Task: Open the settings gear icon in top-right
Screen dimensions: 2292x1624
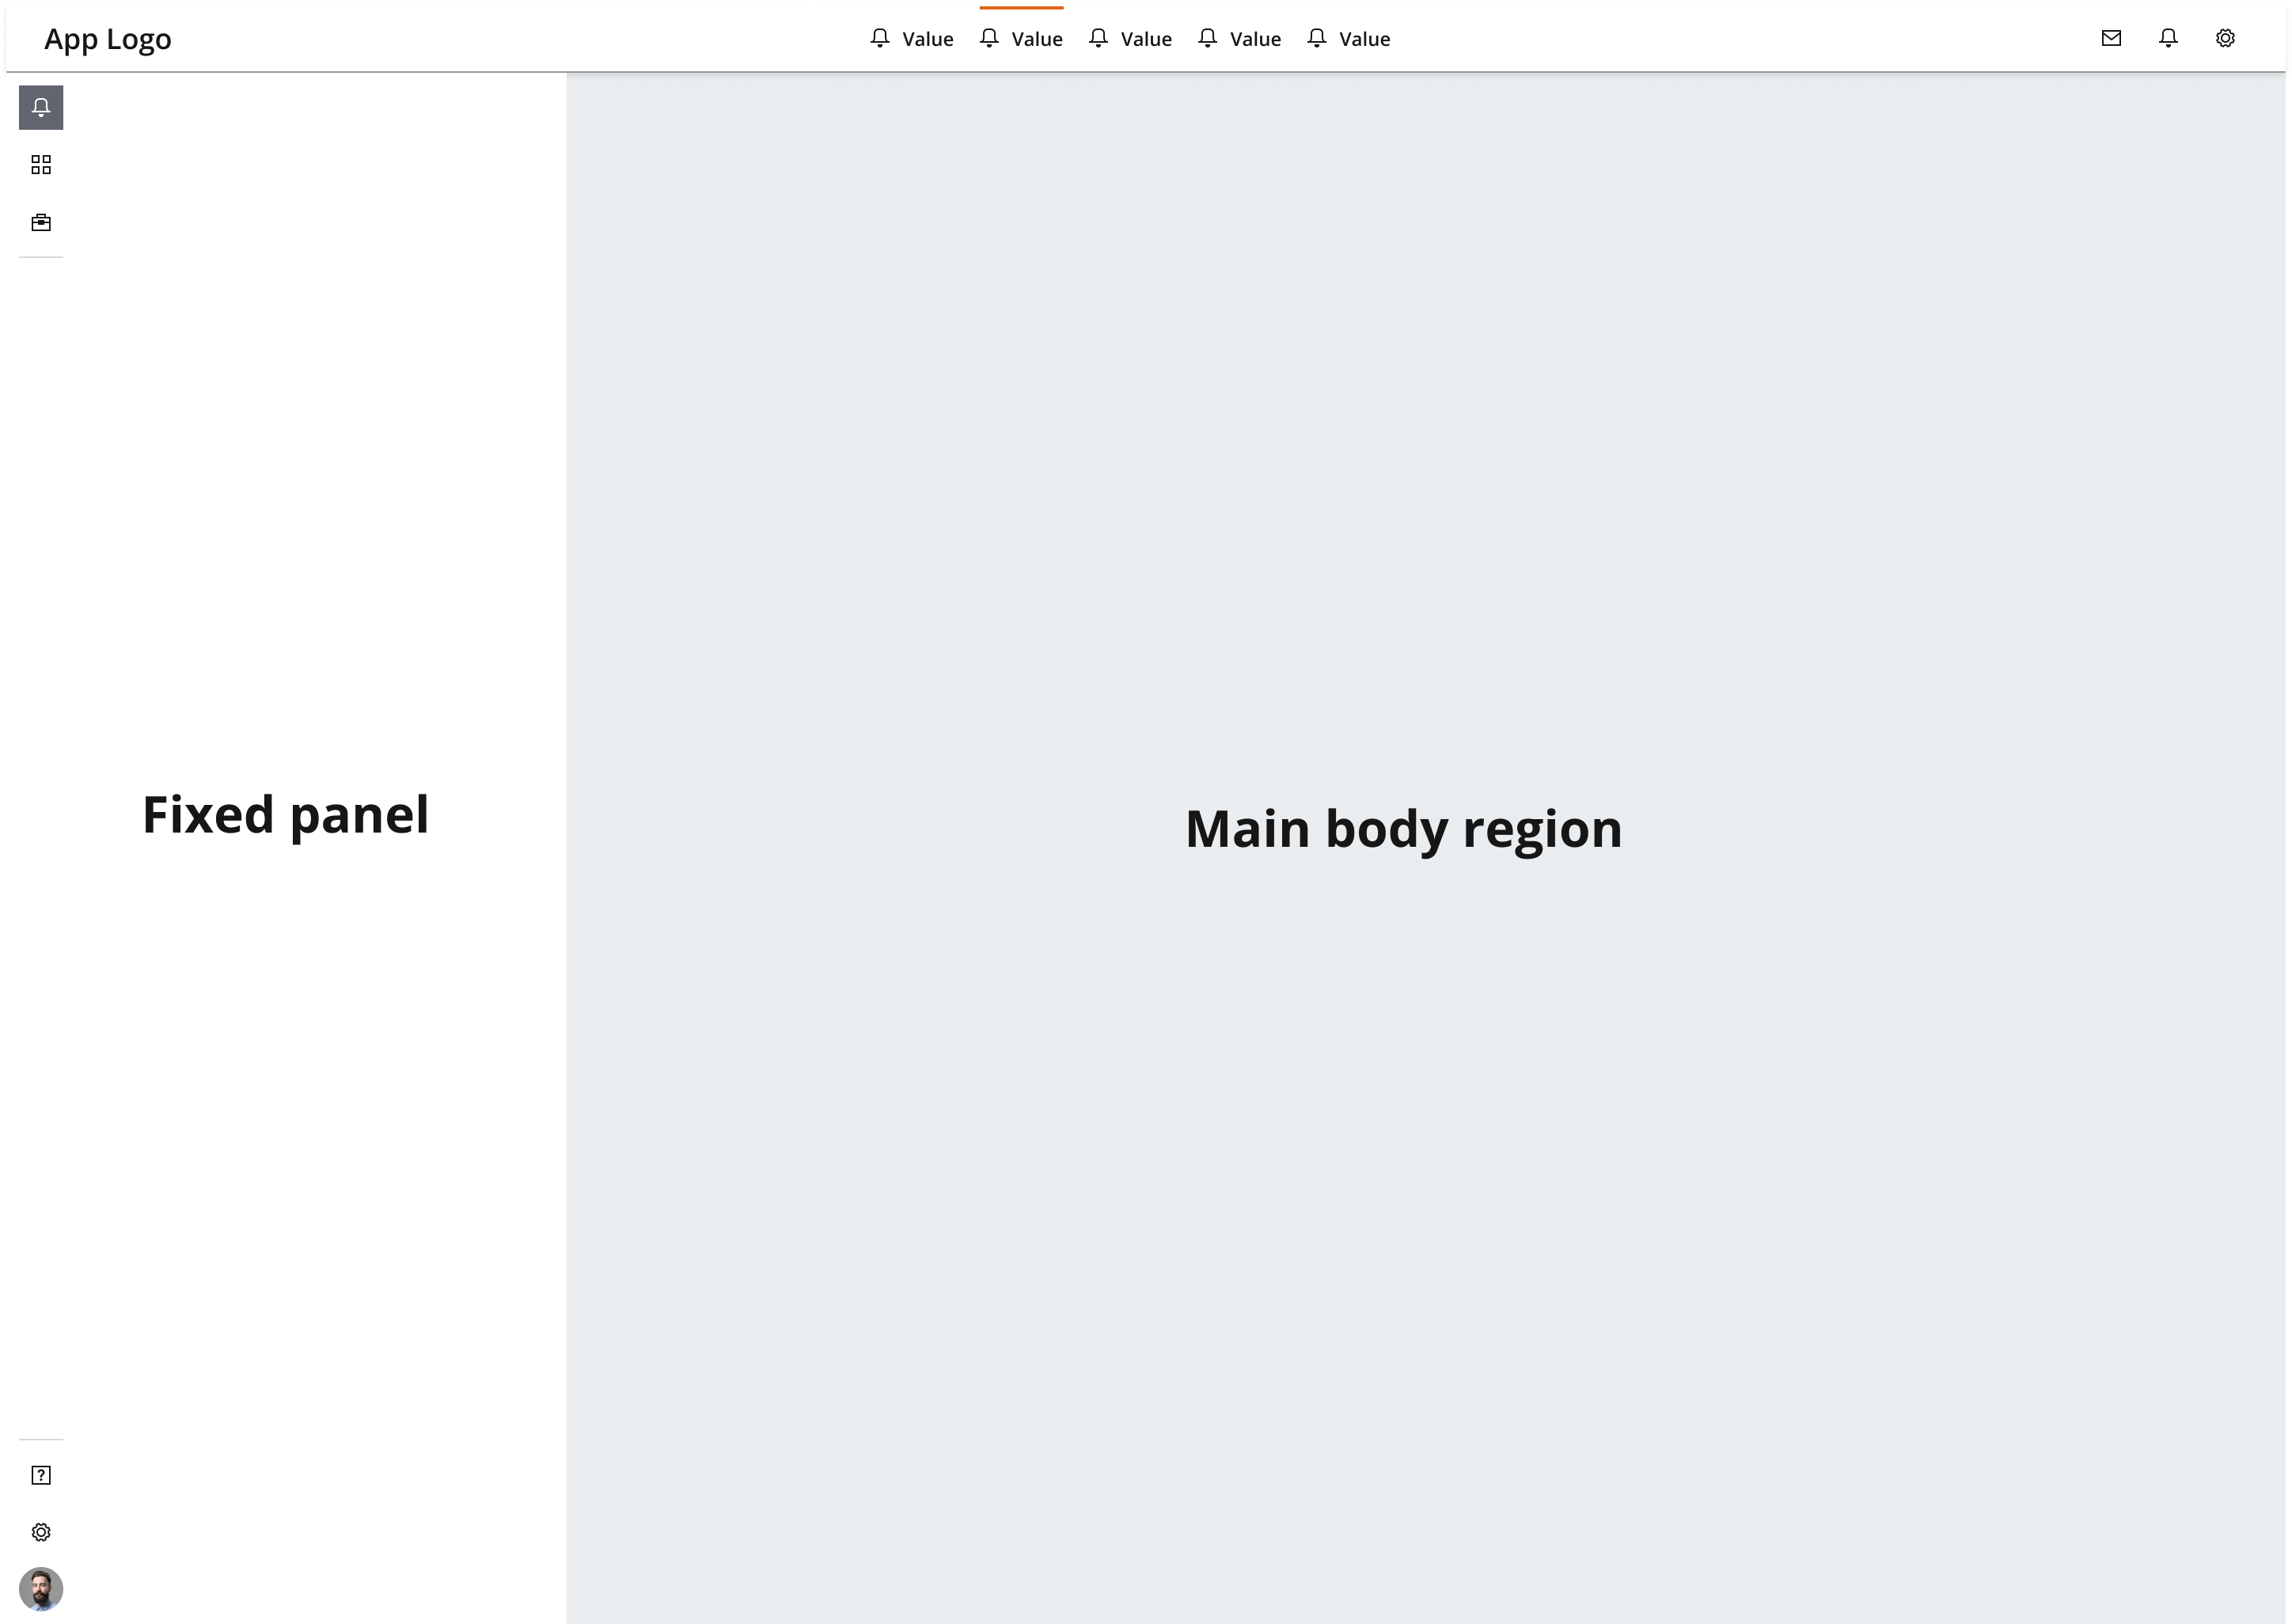Action: pos(2227,39)
